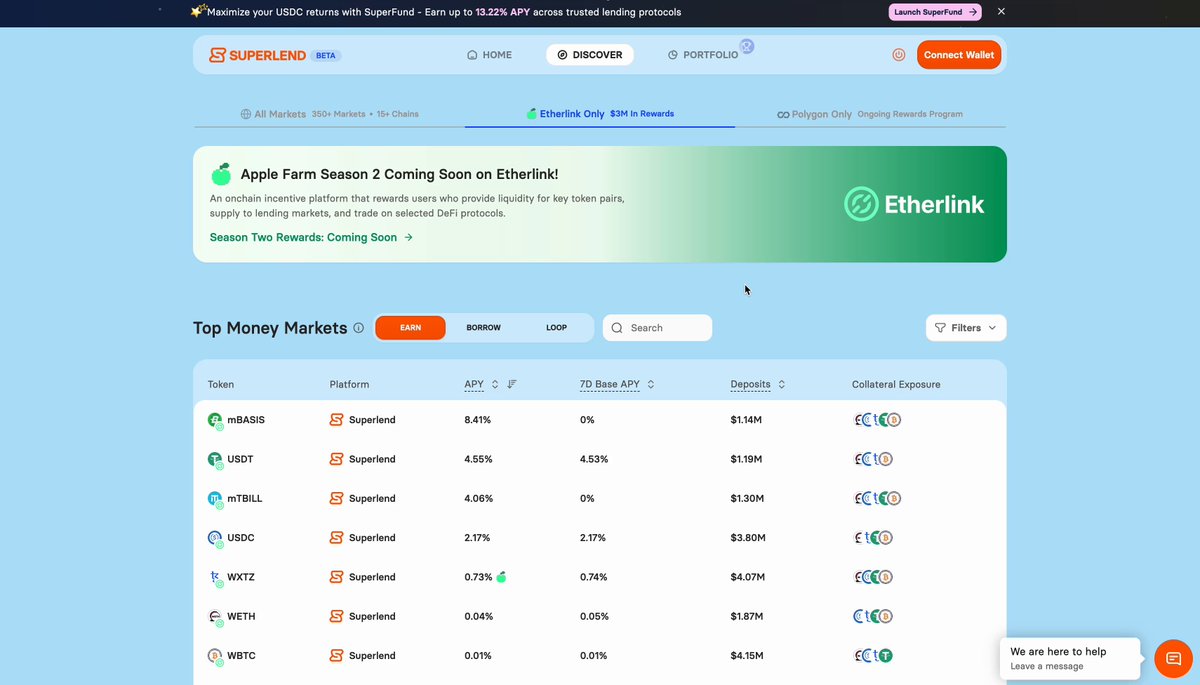Click the WETH token icon
Viewport: 1200px width, 685px height.
pyautogui.click(x=215, y=616)
